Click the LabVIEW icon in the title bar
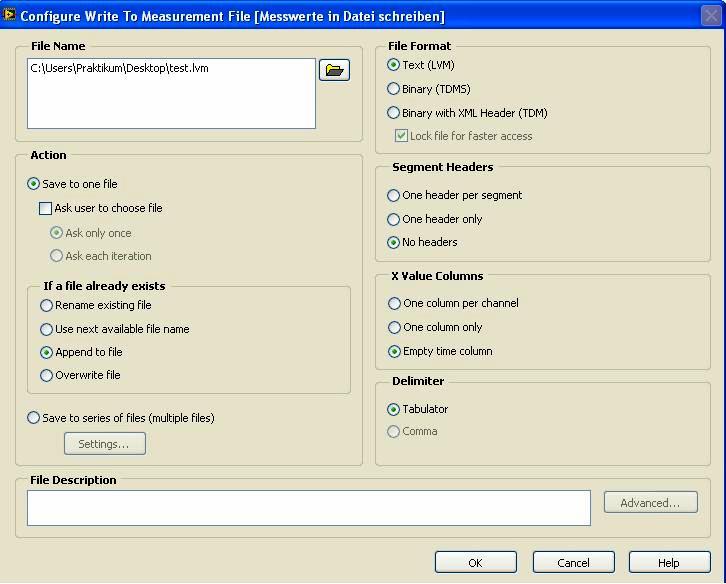Image resolution: width=726 pixels, height=584 pixels. pos(9,15)
